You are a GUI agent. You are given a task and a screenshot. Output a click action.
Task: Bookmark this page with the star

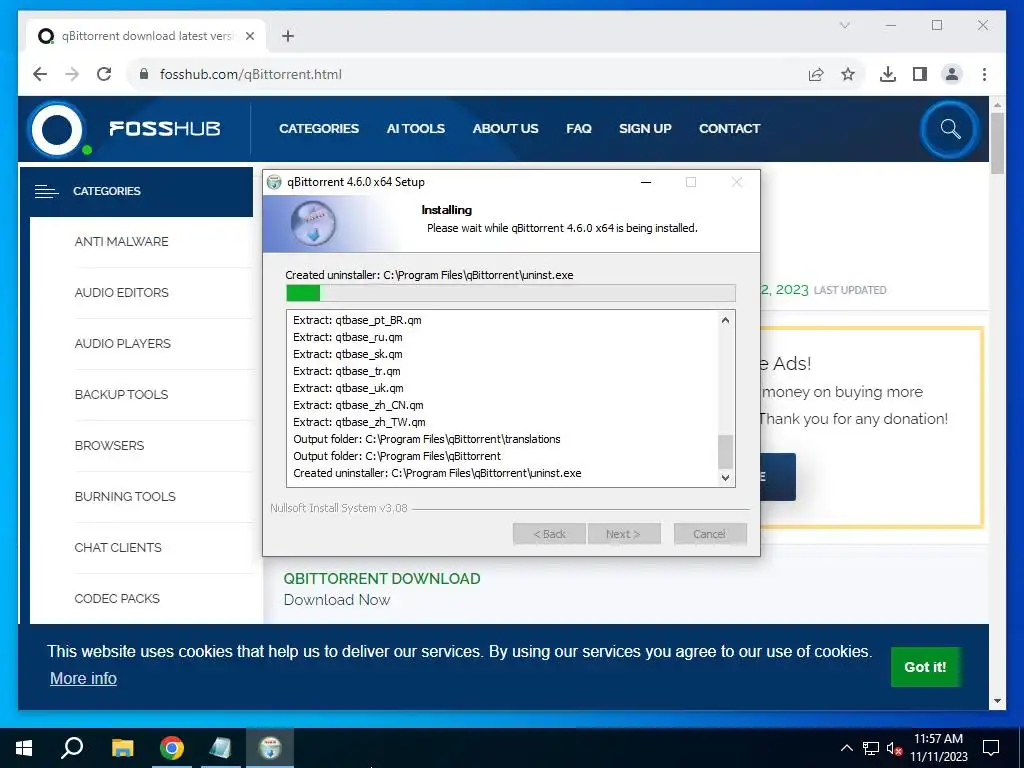point(848,74)
